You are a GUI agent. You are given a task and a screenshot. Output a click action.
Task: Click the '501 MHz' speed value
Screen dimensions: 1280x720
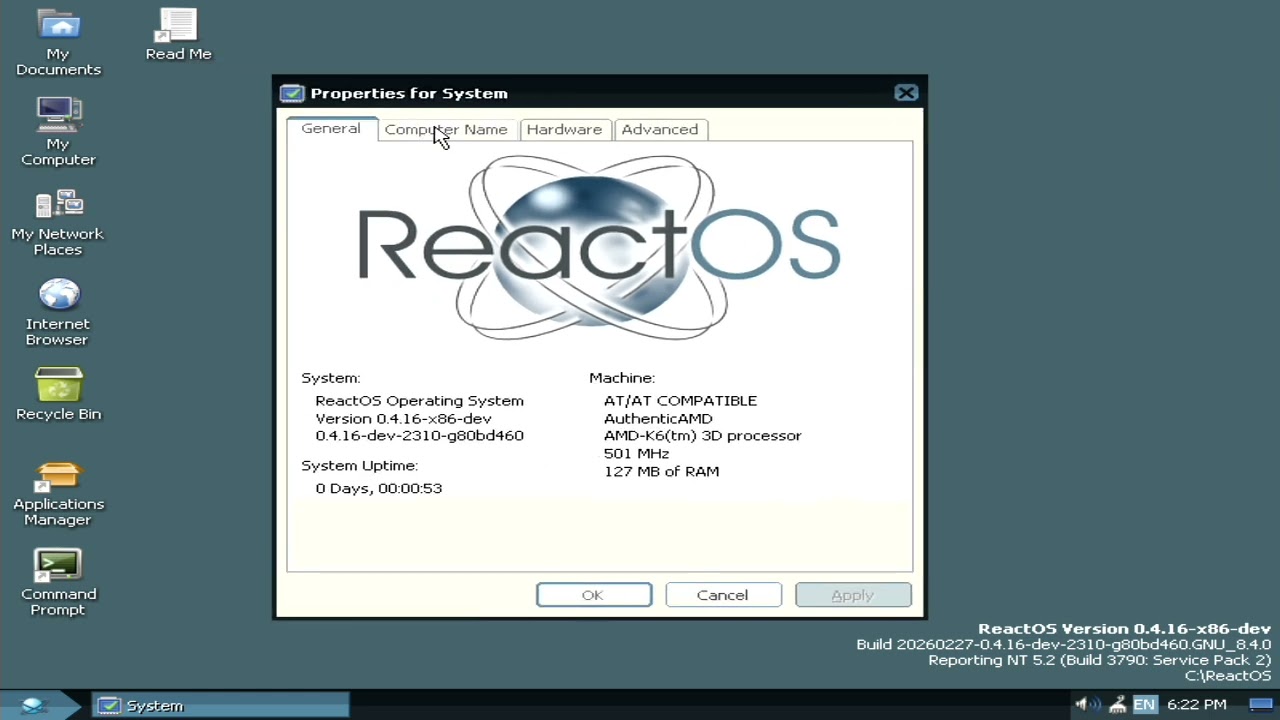(636, 453)
